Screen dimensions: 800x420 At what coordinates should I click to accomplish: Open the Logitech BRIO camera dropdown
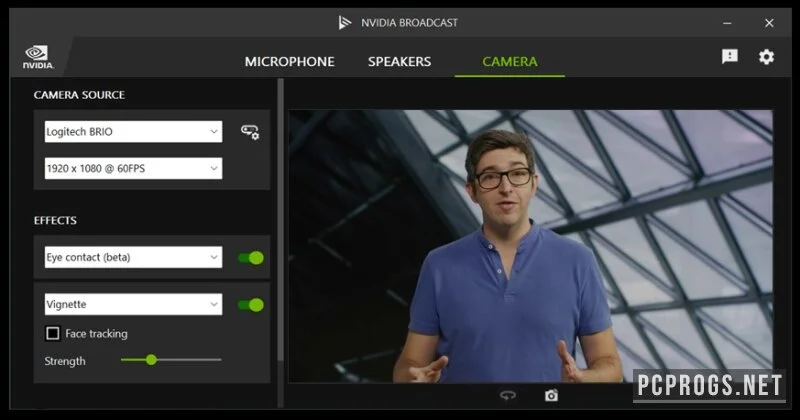133,132
